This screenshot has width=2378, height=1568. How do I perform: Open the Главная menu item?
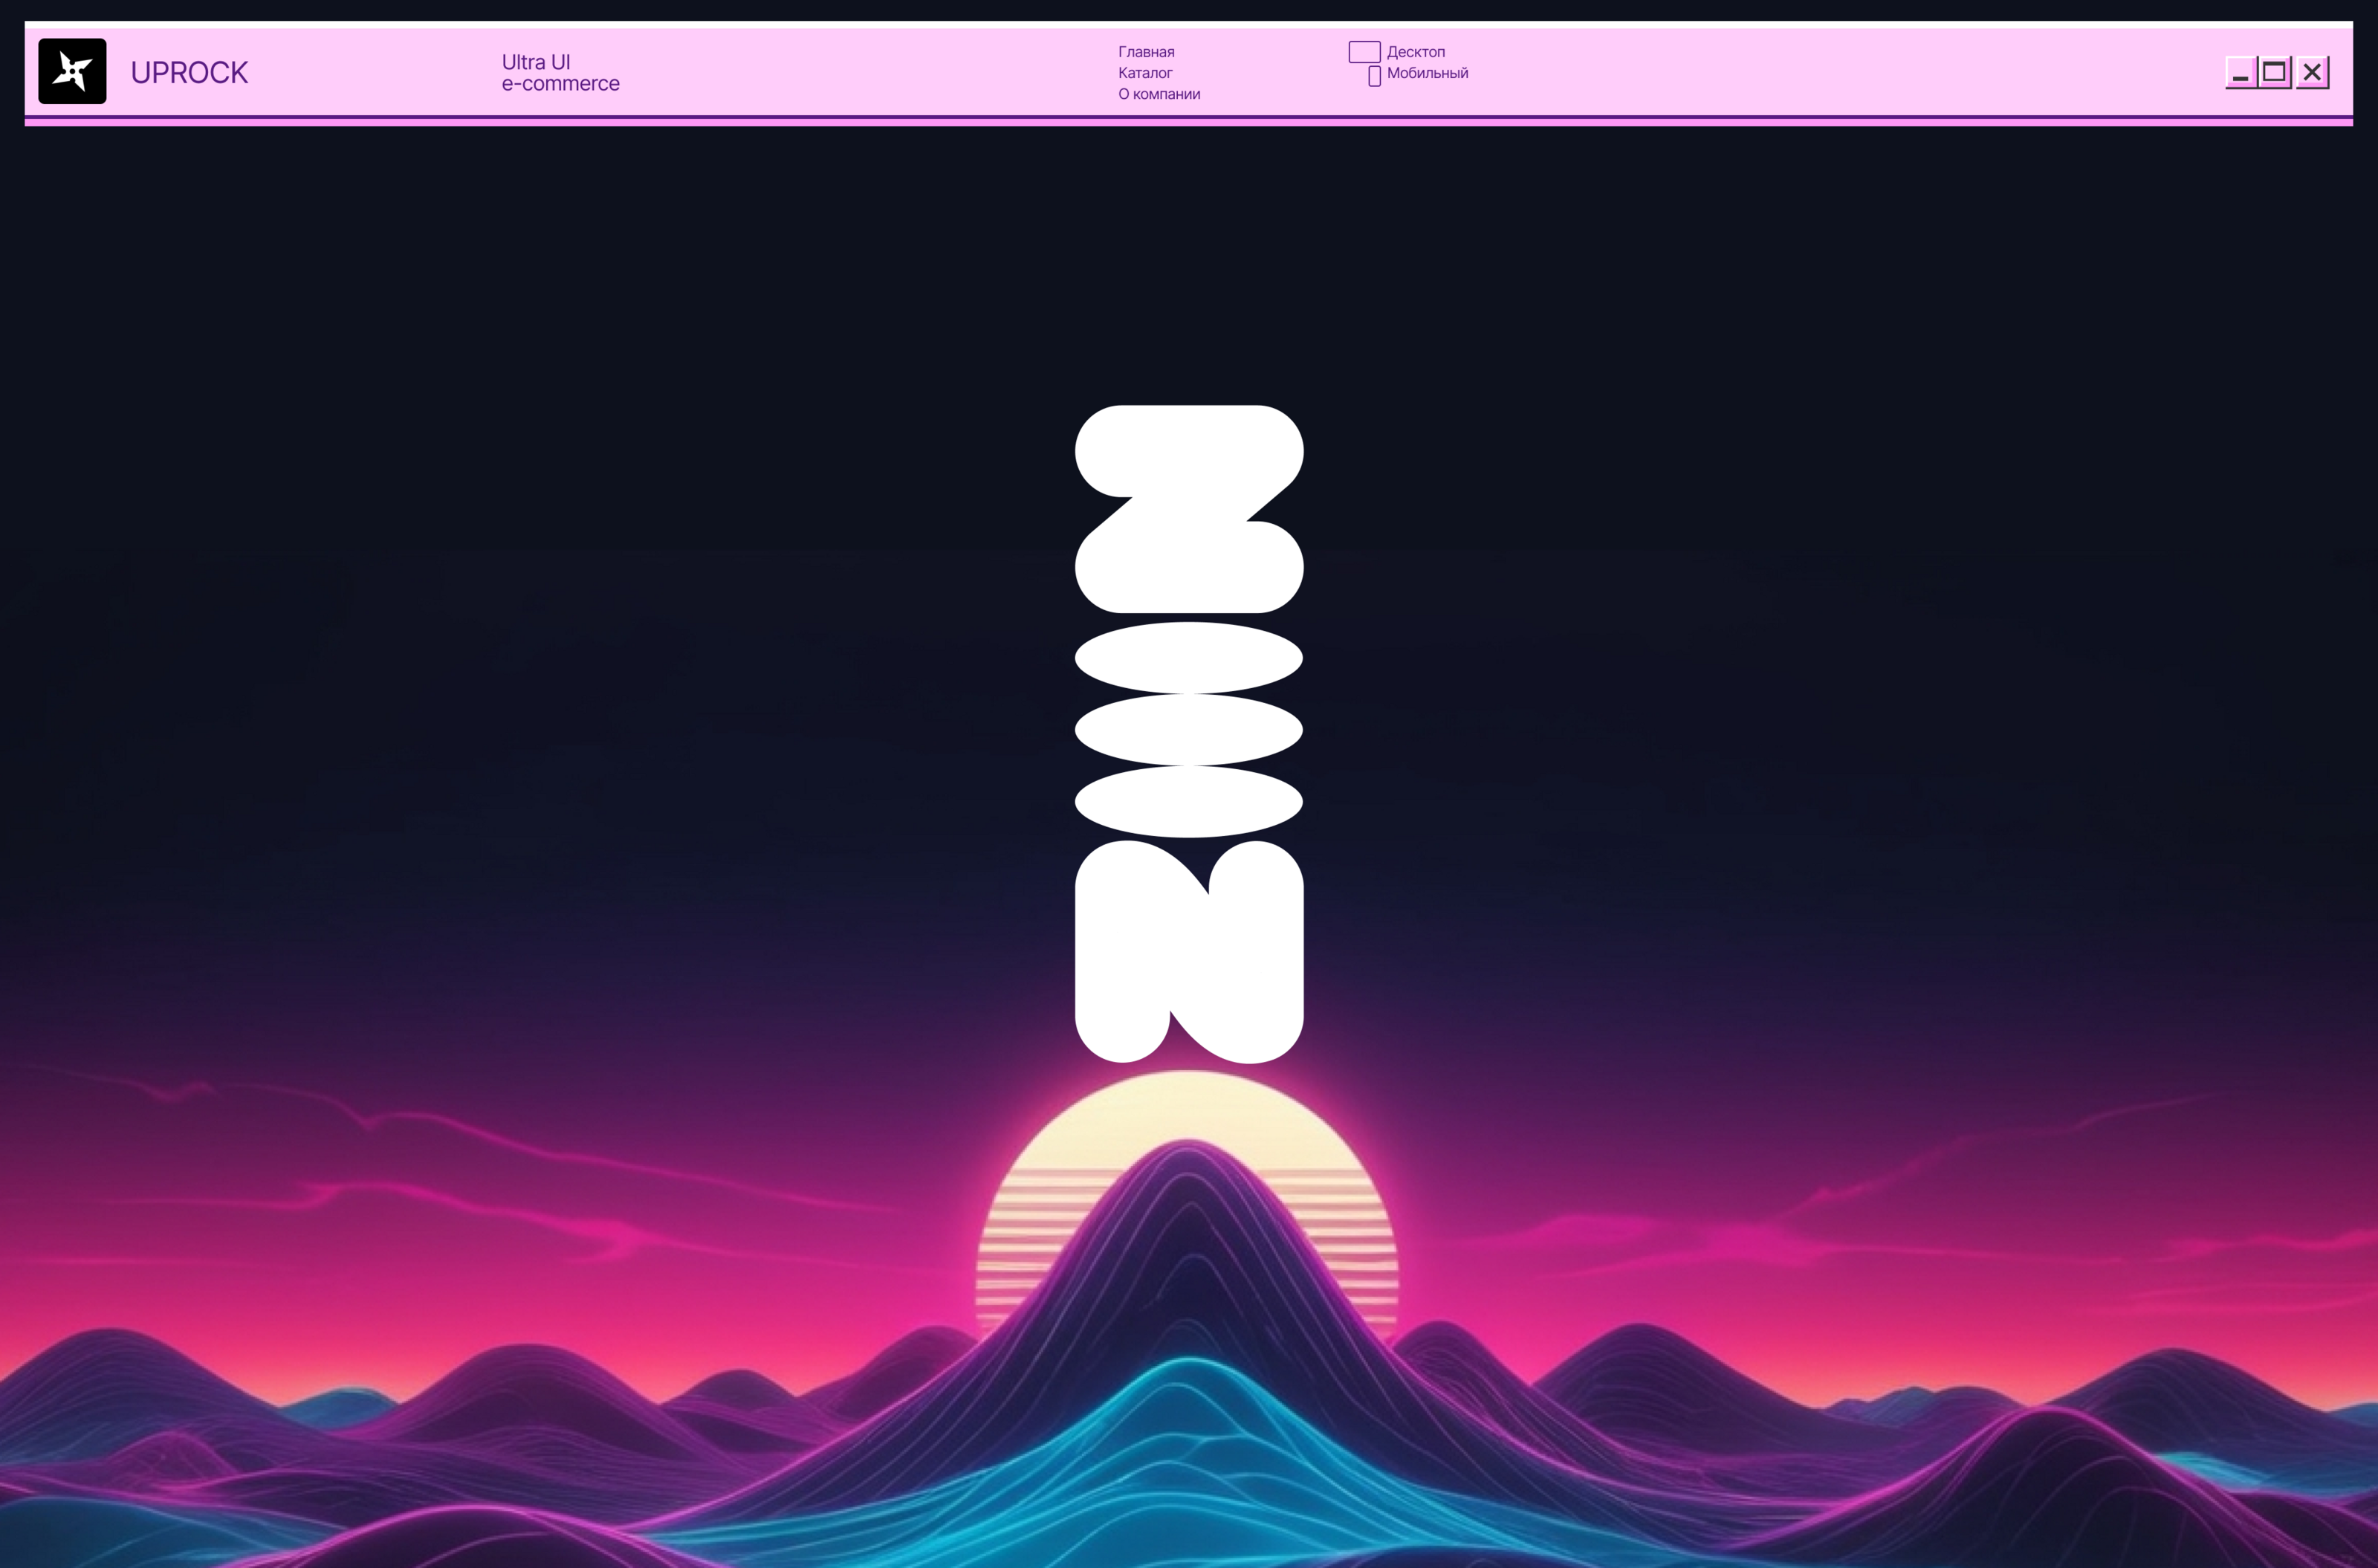click(1146, 52)
